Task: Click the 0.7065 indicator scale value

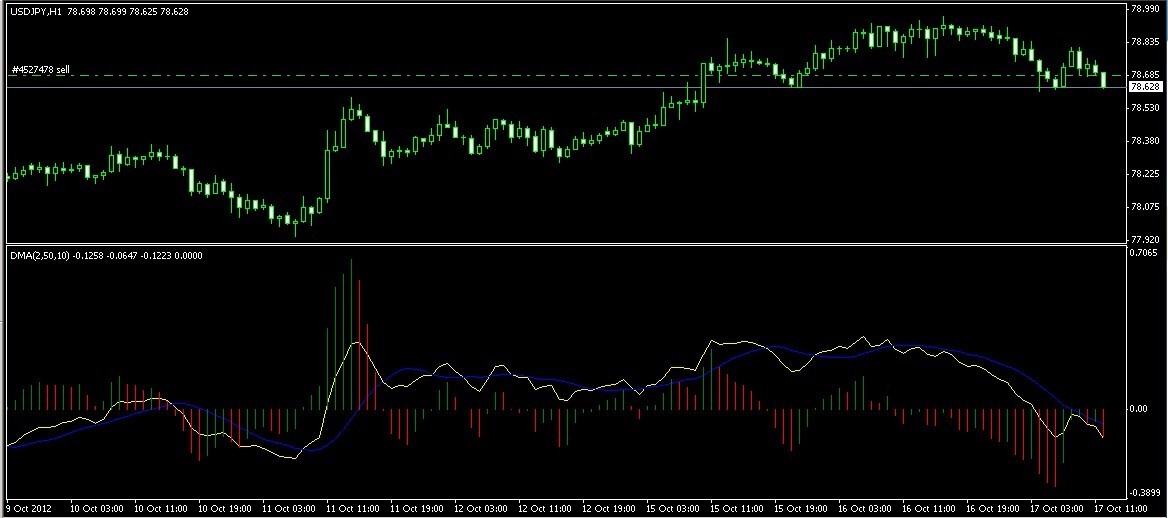Action: pos(1145,253)
